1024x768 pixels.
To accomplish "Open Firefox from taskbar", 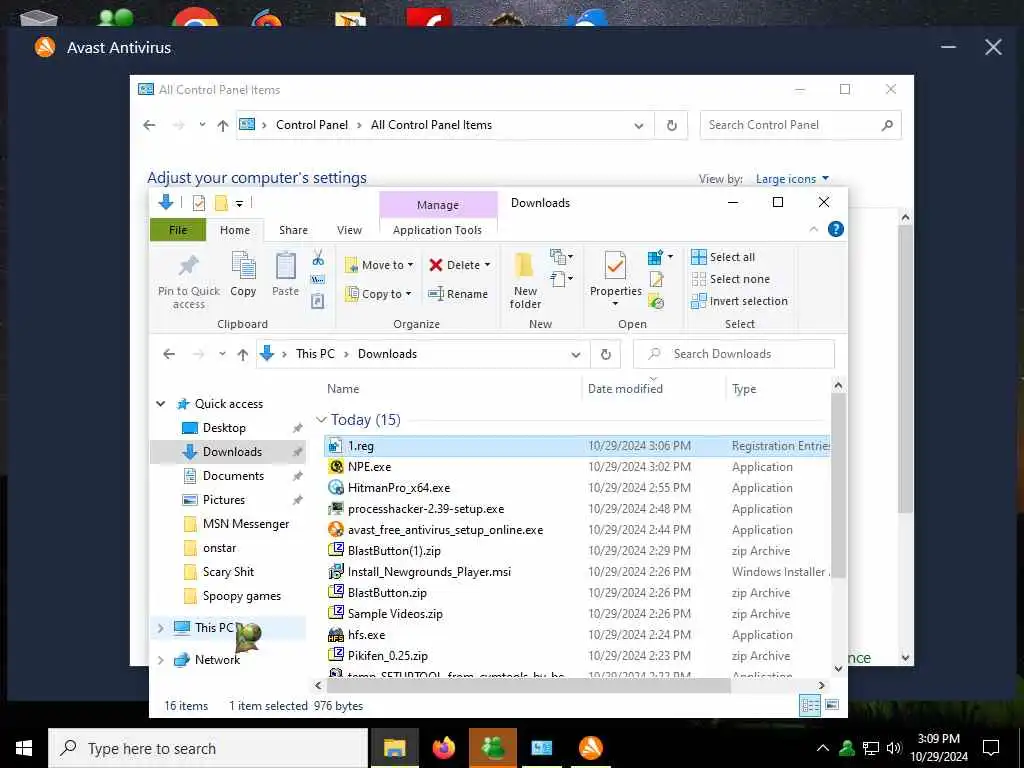I will click(x=443, y=748).
